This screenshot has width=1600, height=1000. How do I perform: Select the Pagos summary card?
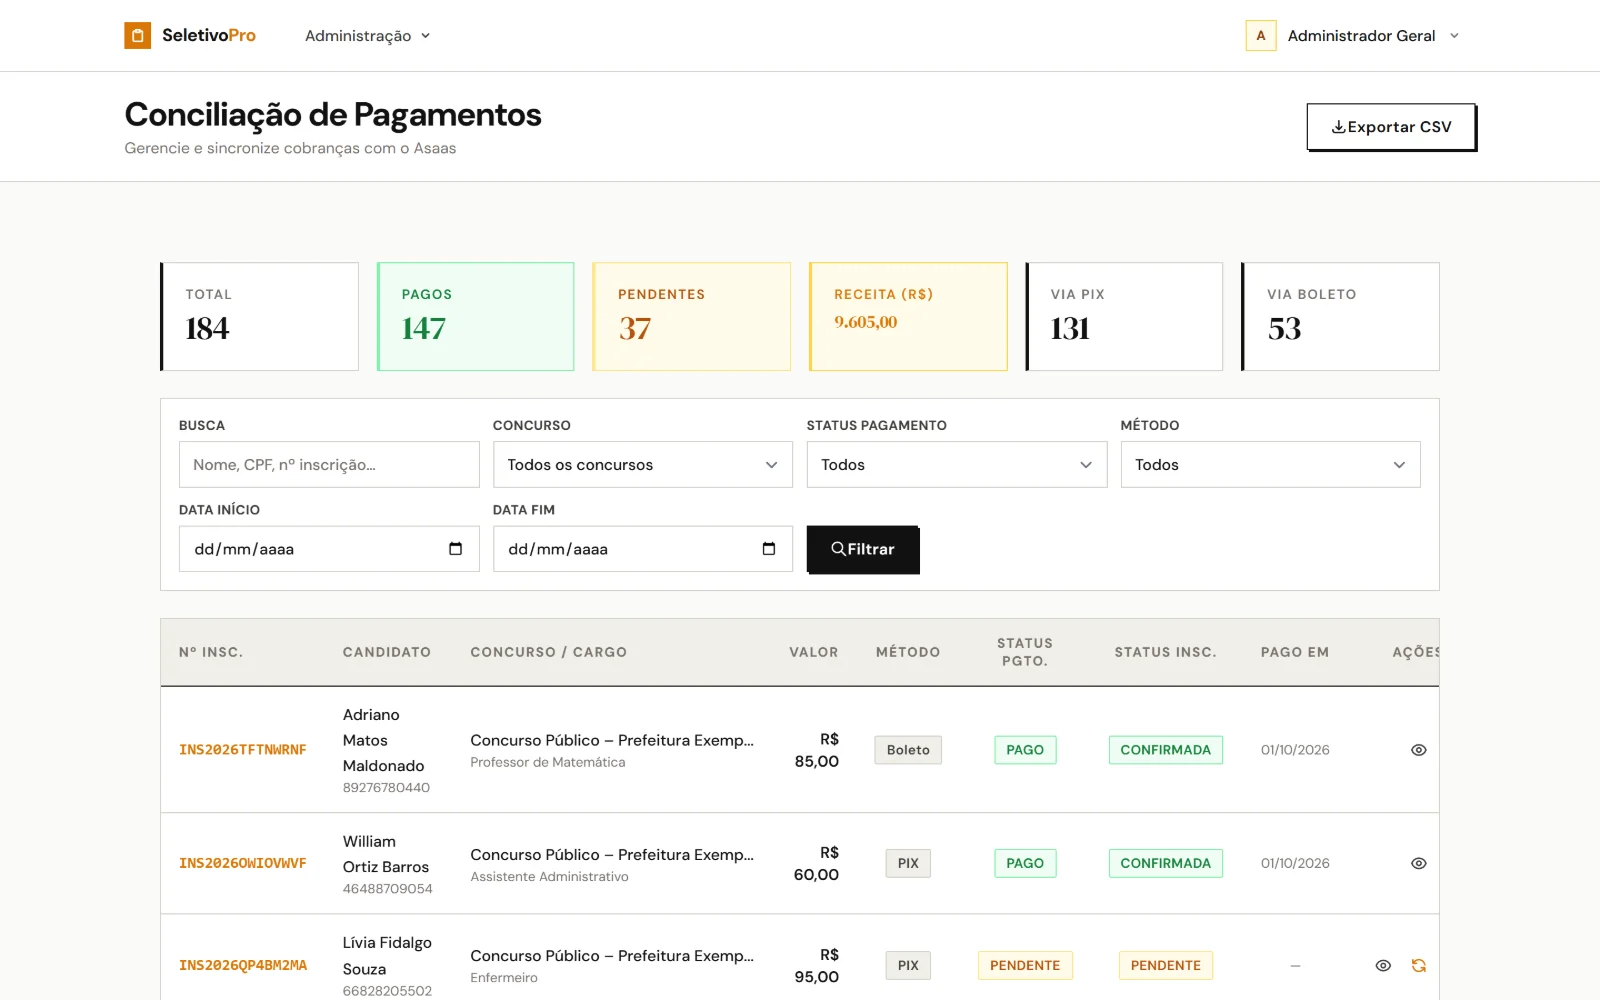click(475, 317)
